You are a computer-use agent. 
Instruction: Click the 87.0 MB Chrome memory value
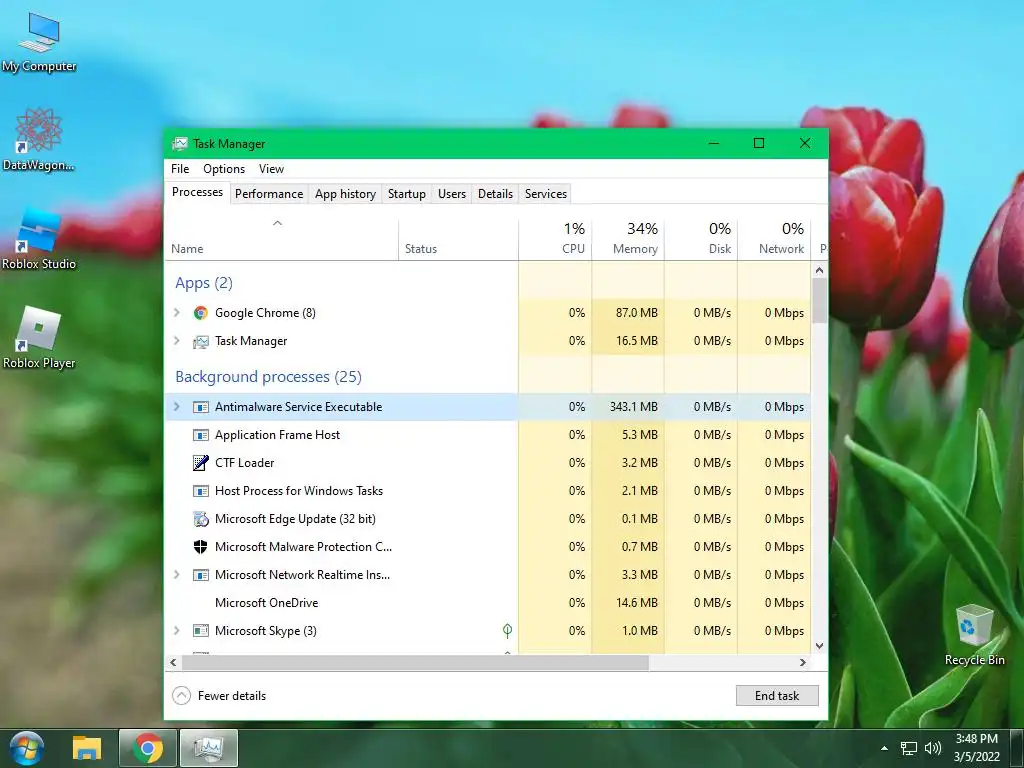pos(637,313)
